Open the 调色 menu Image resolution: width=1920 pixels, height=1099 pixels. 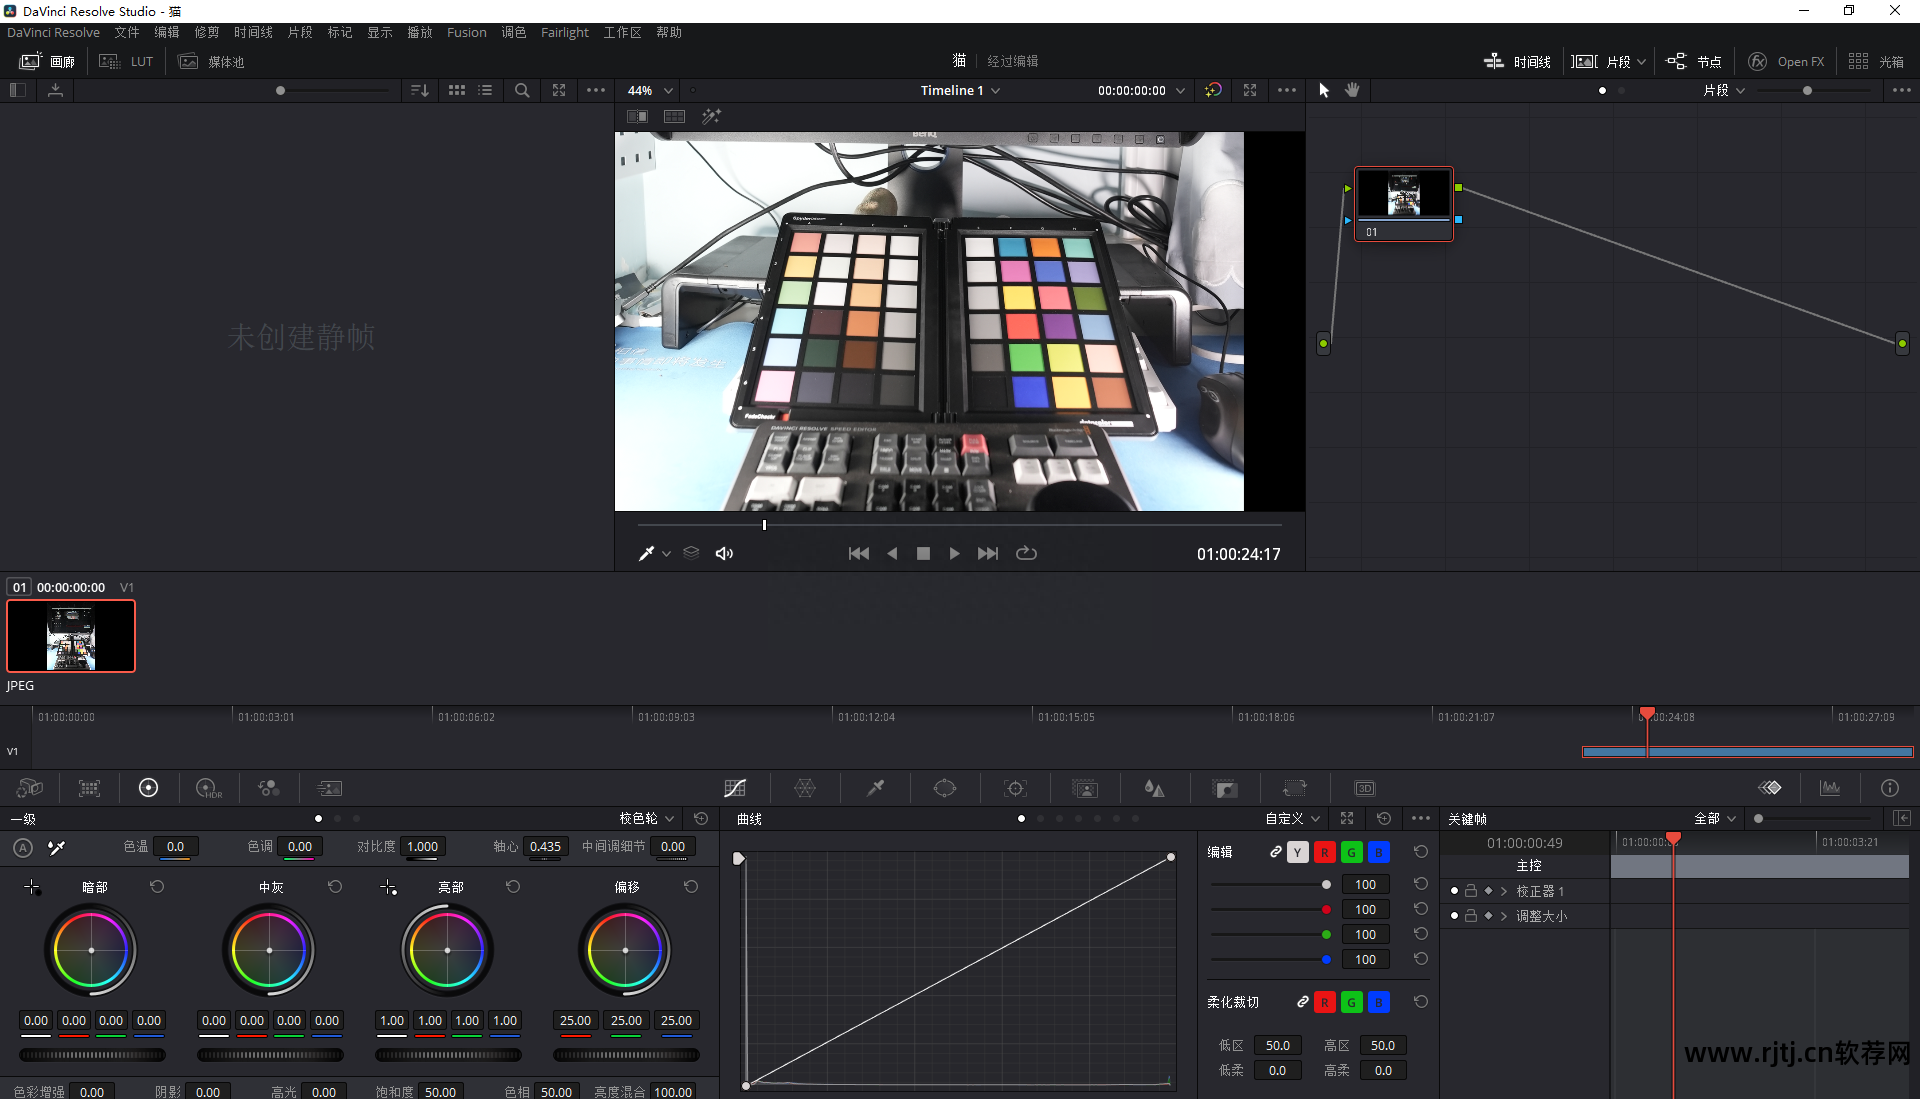[x=513, y=32]
